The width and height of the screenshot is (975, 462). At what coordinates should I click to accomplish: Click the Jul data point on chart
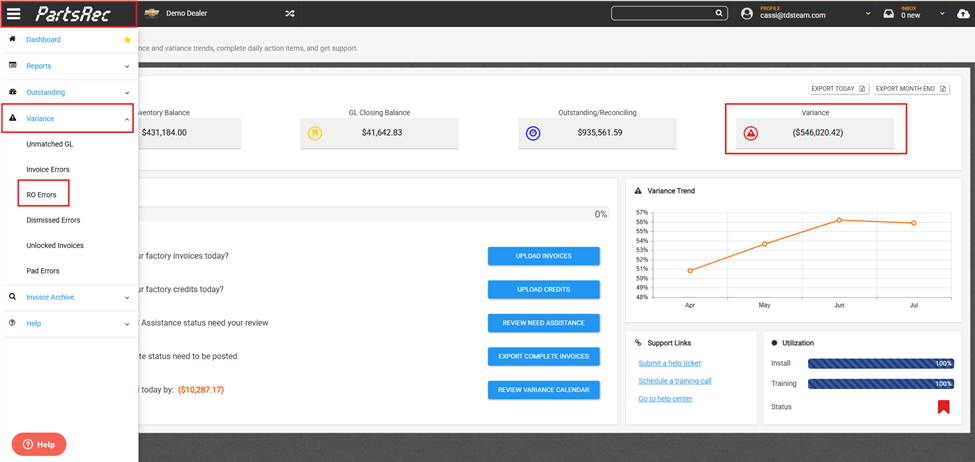coord(913,223)
